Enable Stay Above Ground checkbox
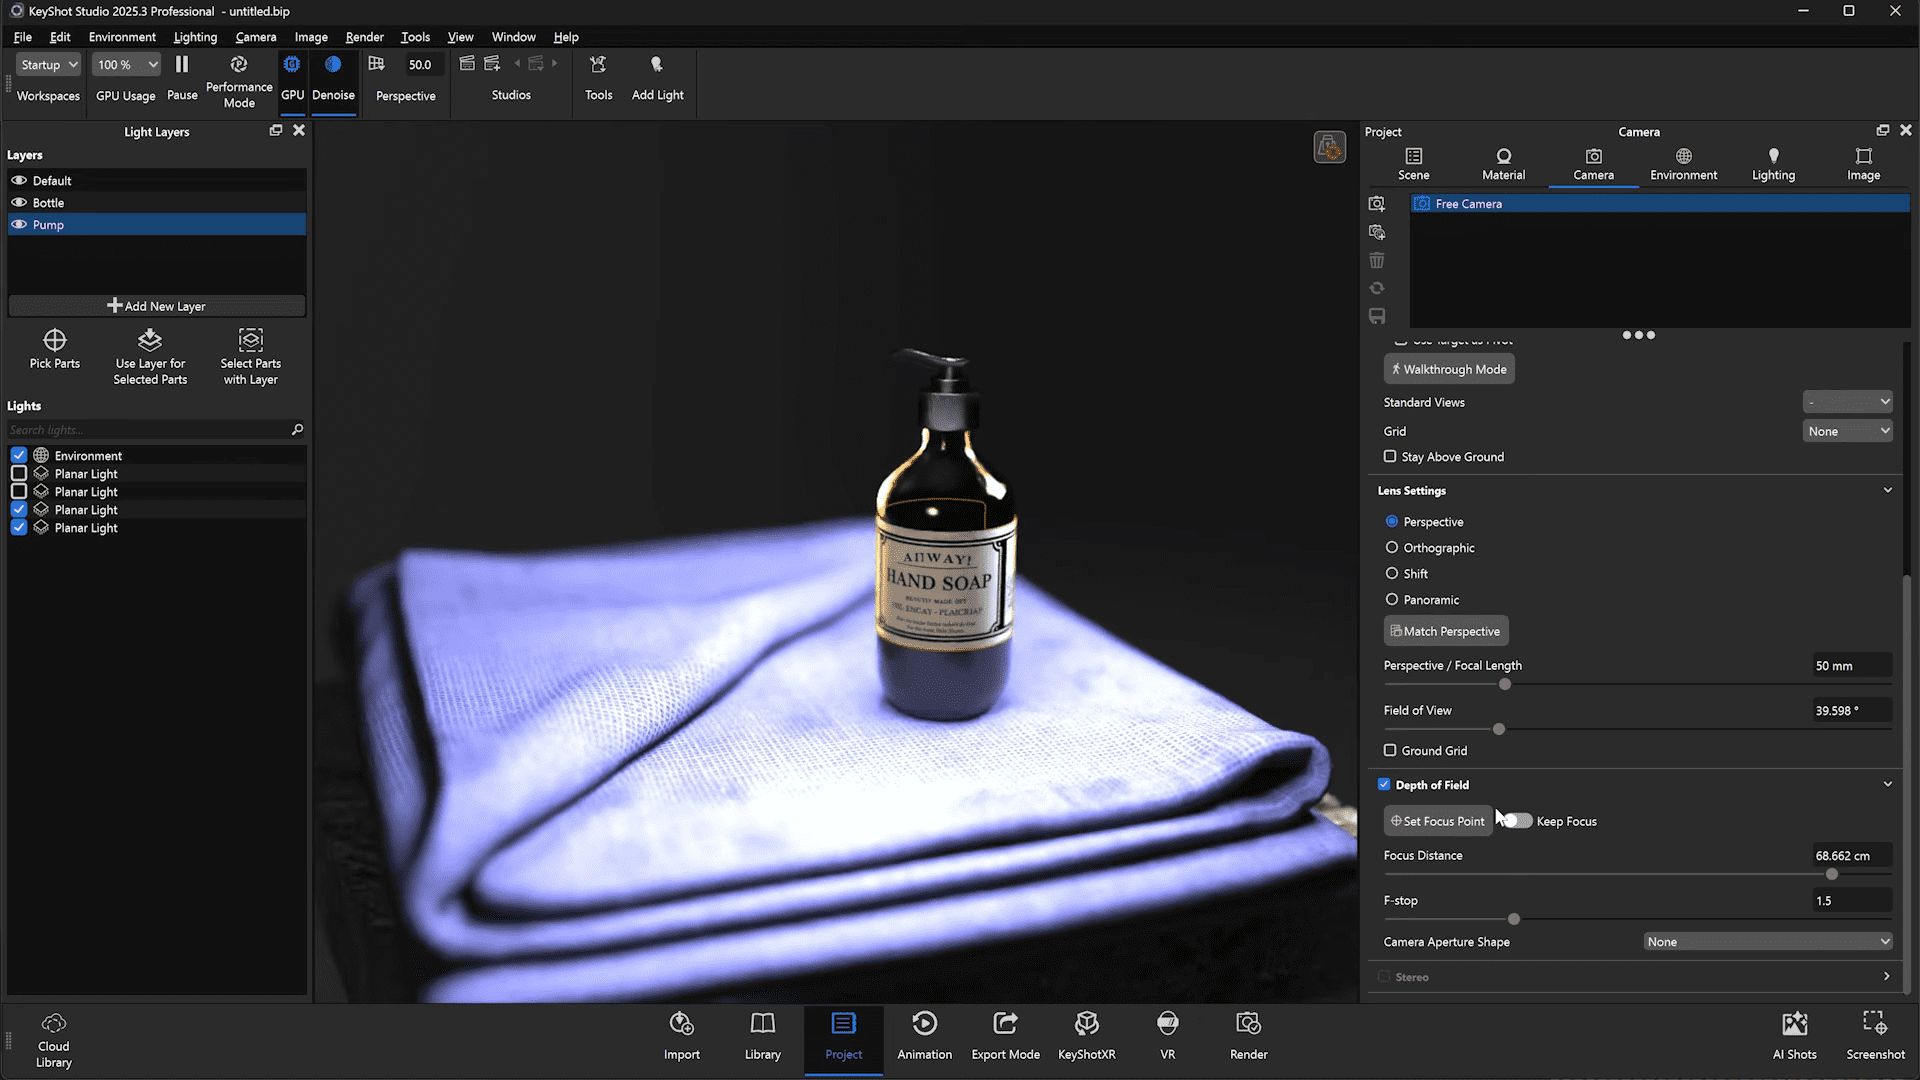 (1390, 457)
